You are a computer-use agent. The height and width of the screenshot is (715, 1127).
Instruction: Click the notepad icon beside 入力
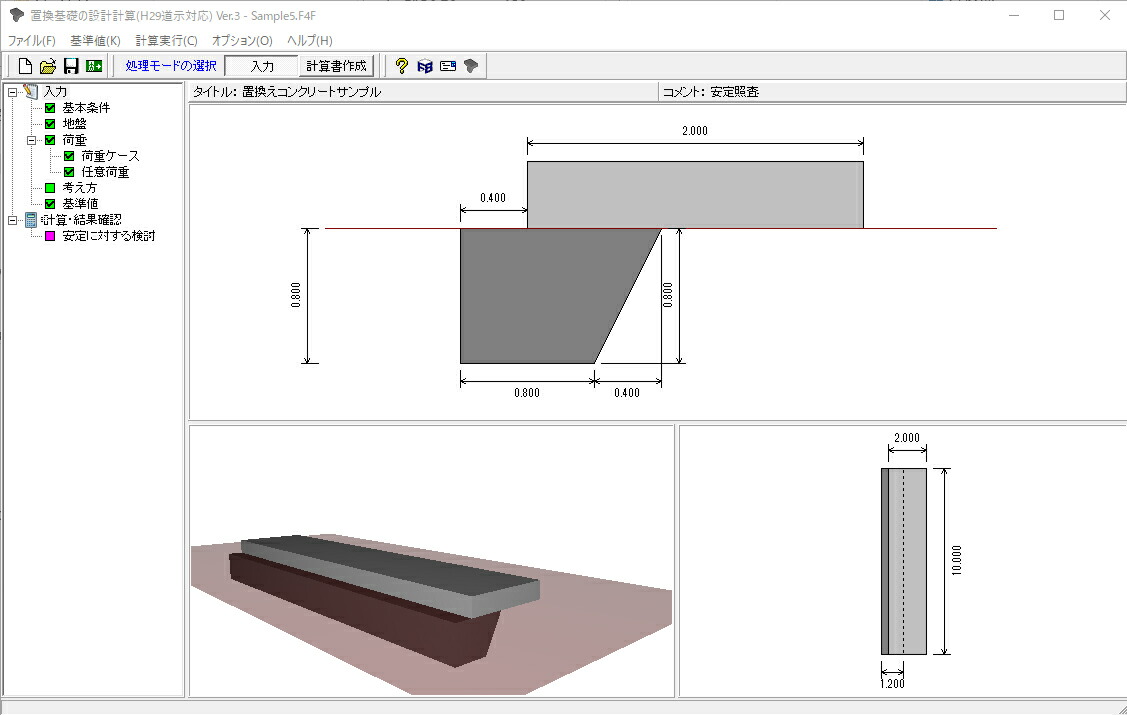(x=30, y=91)
